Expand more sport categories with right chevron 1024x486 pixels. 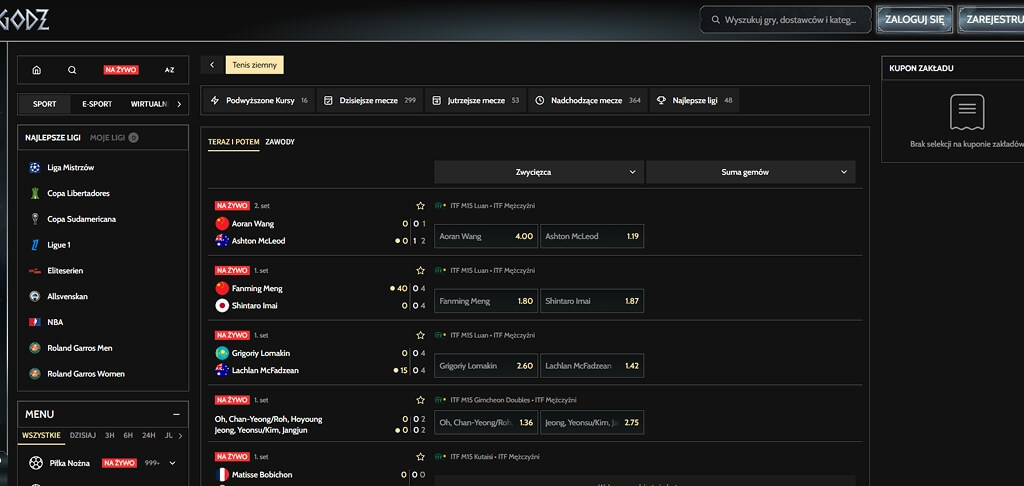(x=179, y=104)
